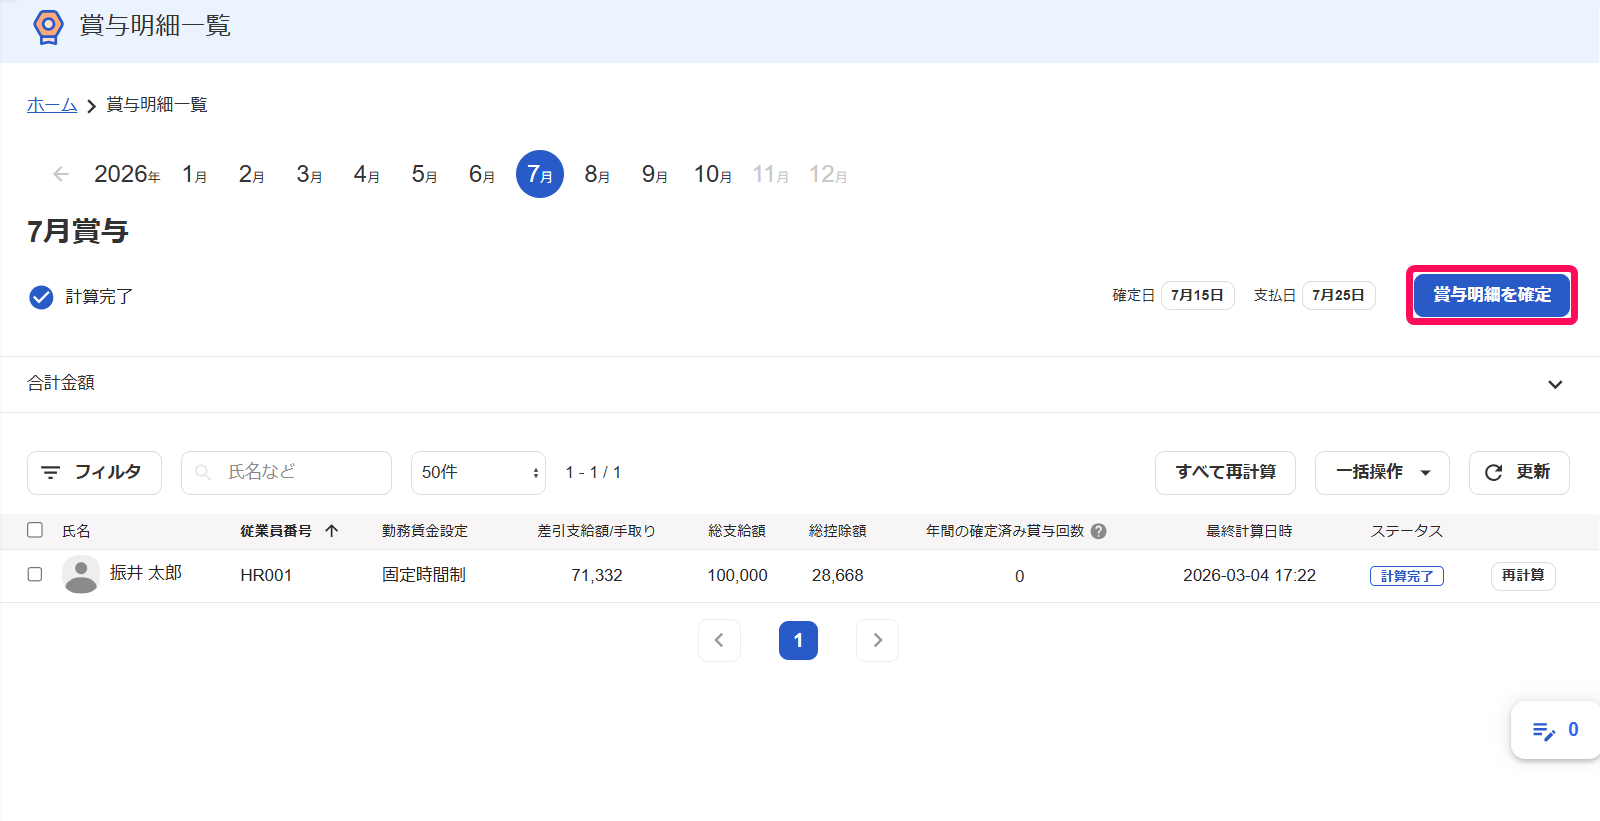
Task: Click the 100,000 total pay cell
Action: coord(737,576)
